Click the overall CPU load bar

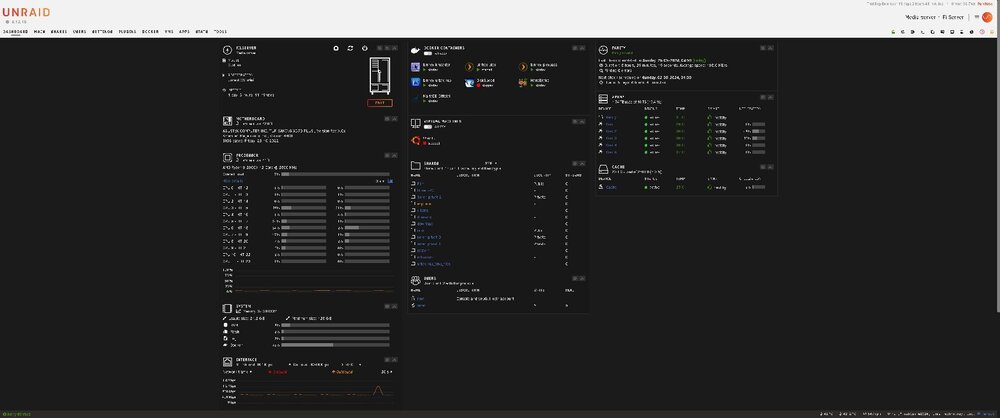[335, 174]
